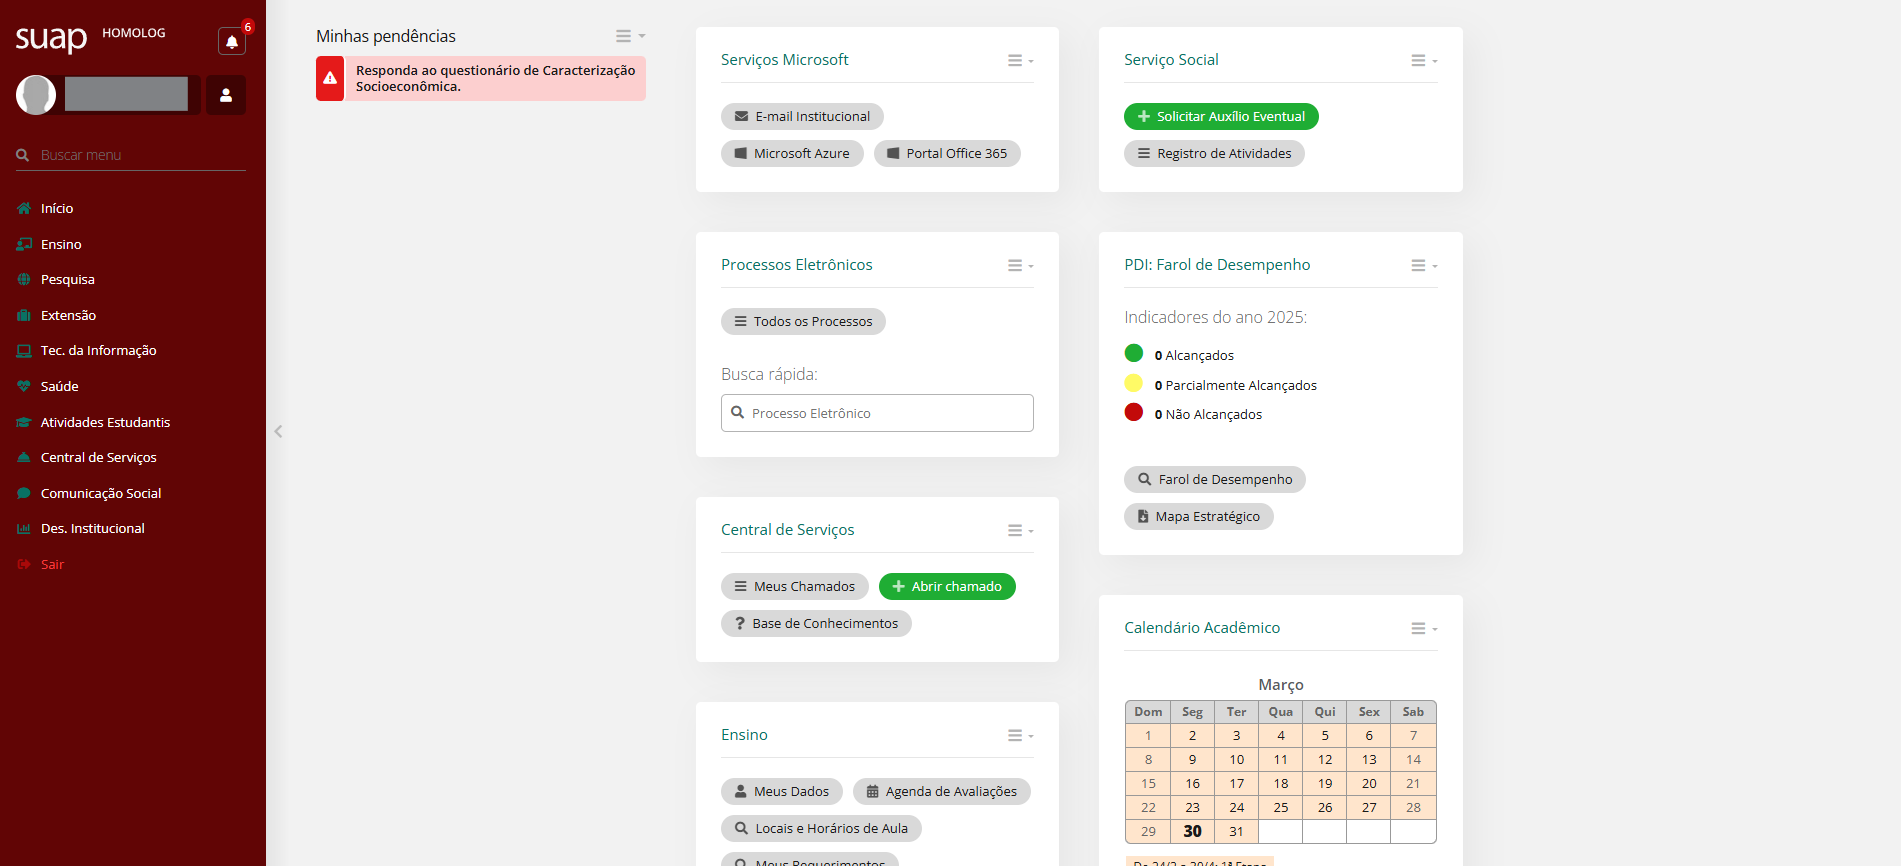Image resolution: width=1901 pixels, height=866 pixels.
Task: Click the red Não Alcançados indicator circle
Action: [x=1133, y=412]
